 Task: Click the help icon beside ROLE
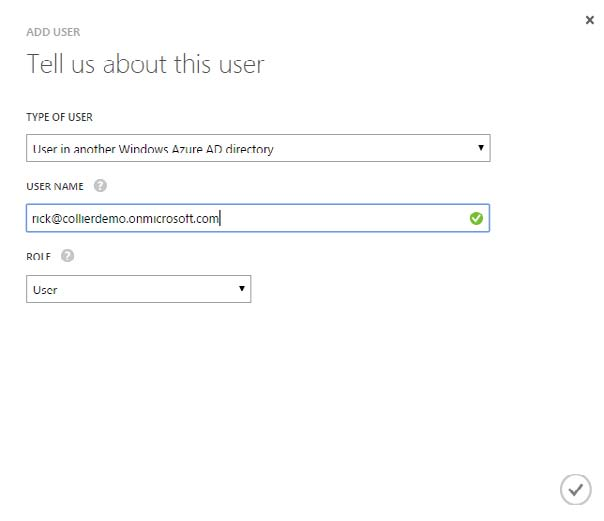pos(67,256)
